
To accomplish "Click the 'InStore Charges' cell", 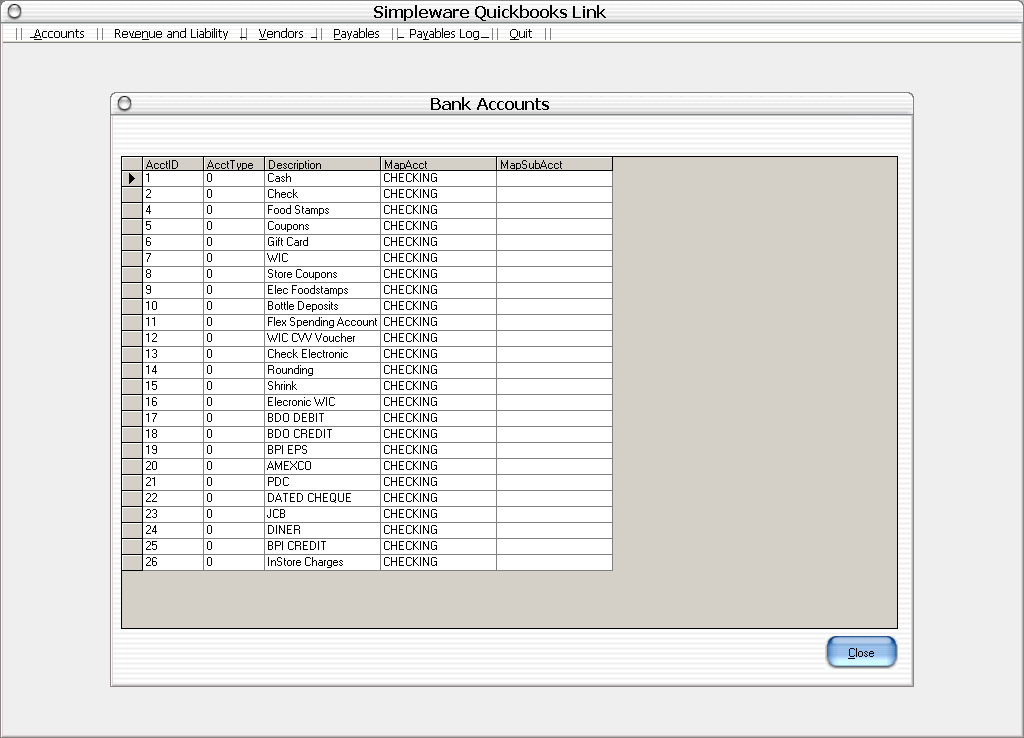I will pyautogui.click(x=323, y=562).
